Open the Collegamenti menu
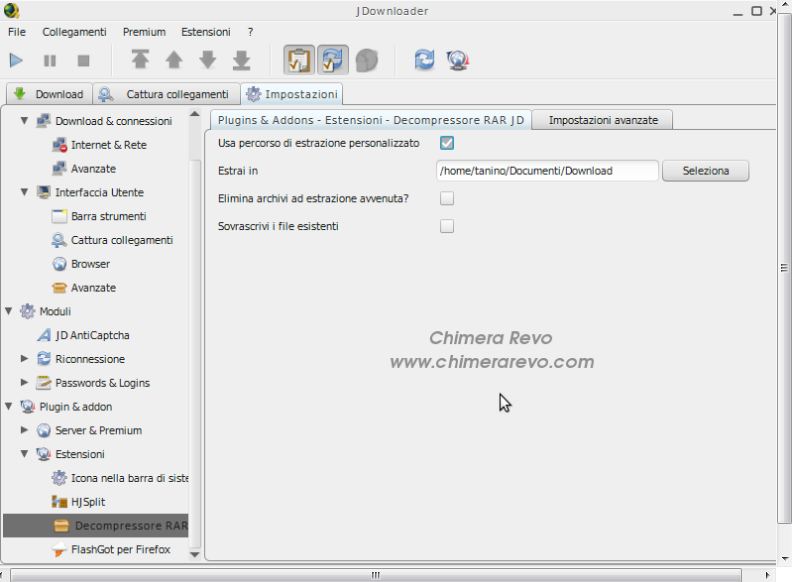This screenshot has height=582, width=792. point(74,32)
